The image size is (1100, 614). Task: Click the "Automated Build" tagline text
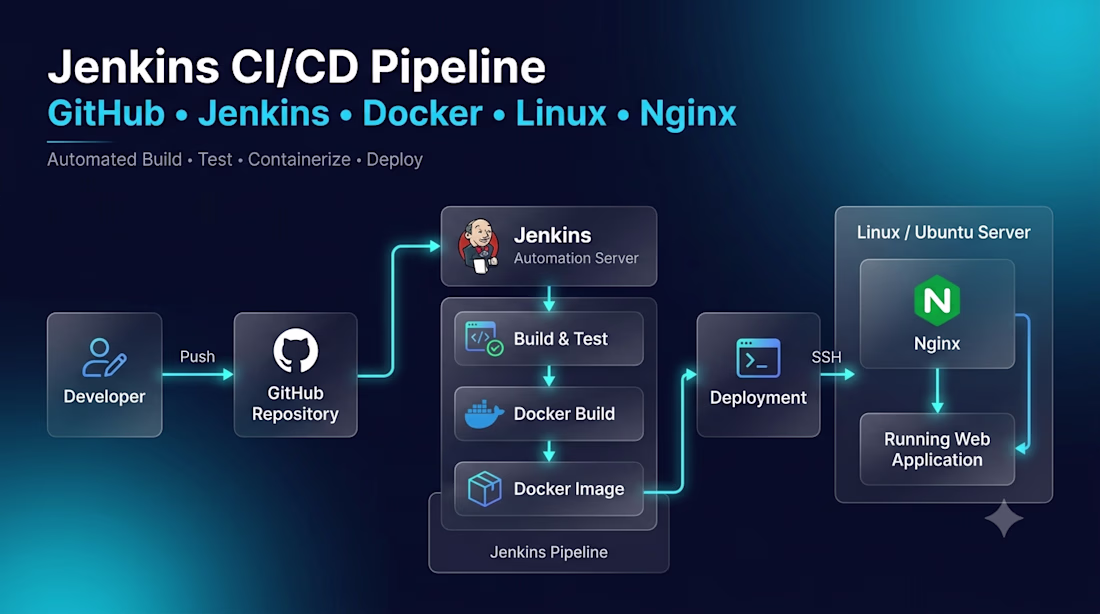point(114,160)
